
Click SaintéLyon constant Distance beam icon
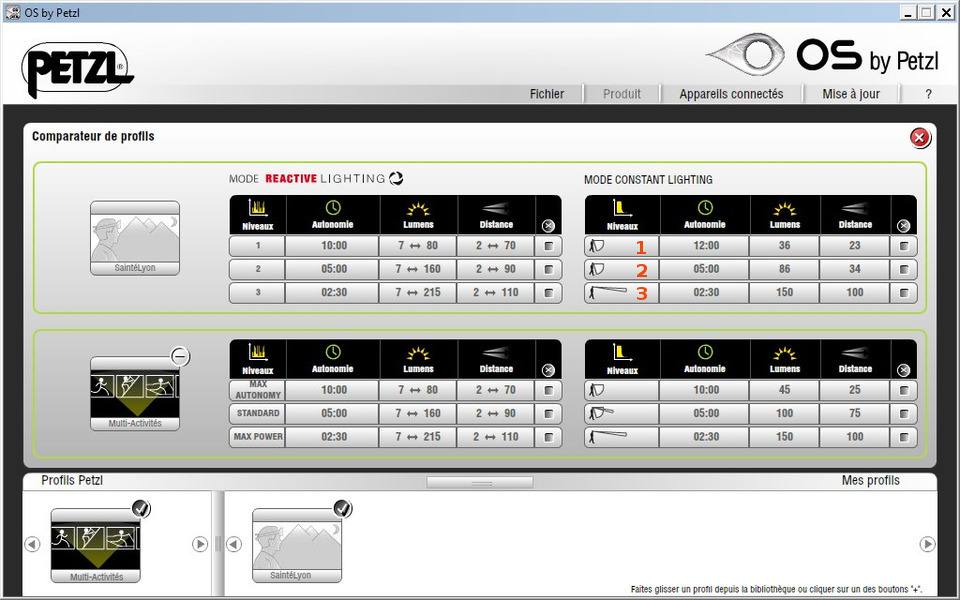(x=855, y=208)
